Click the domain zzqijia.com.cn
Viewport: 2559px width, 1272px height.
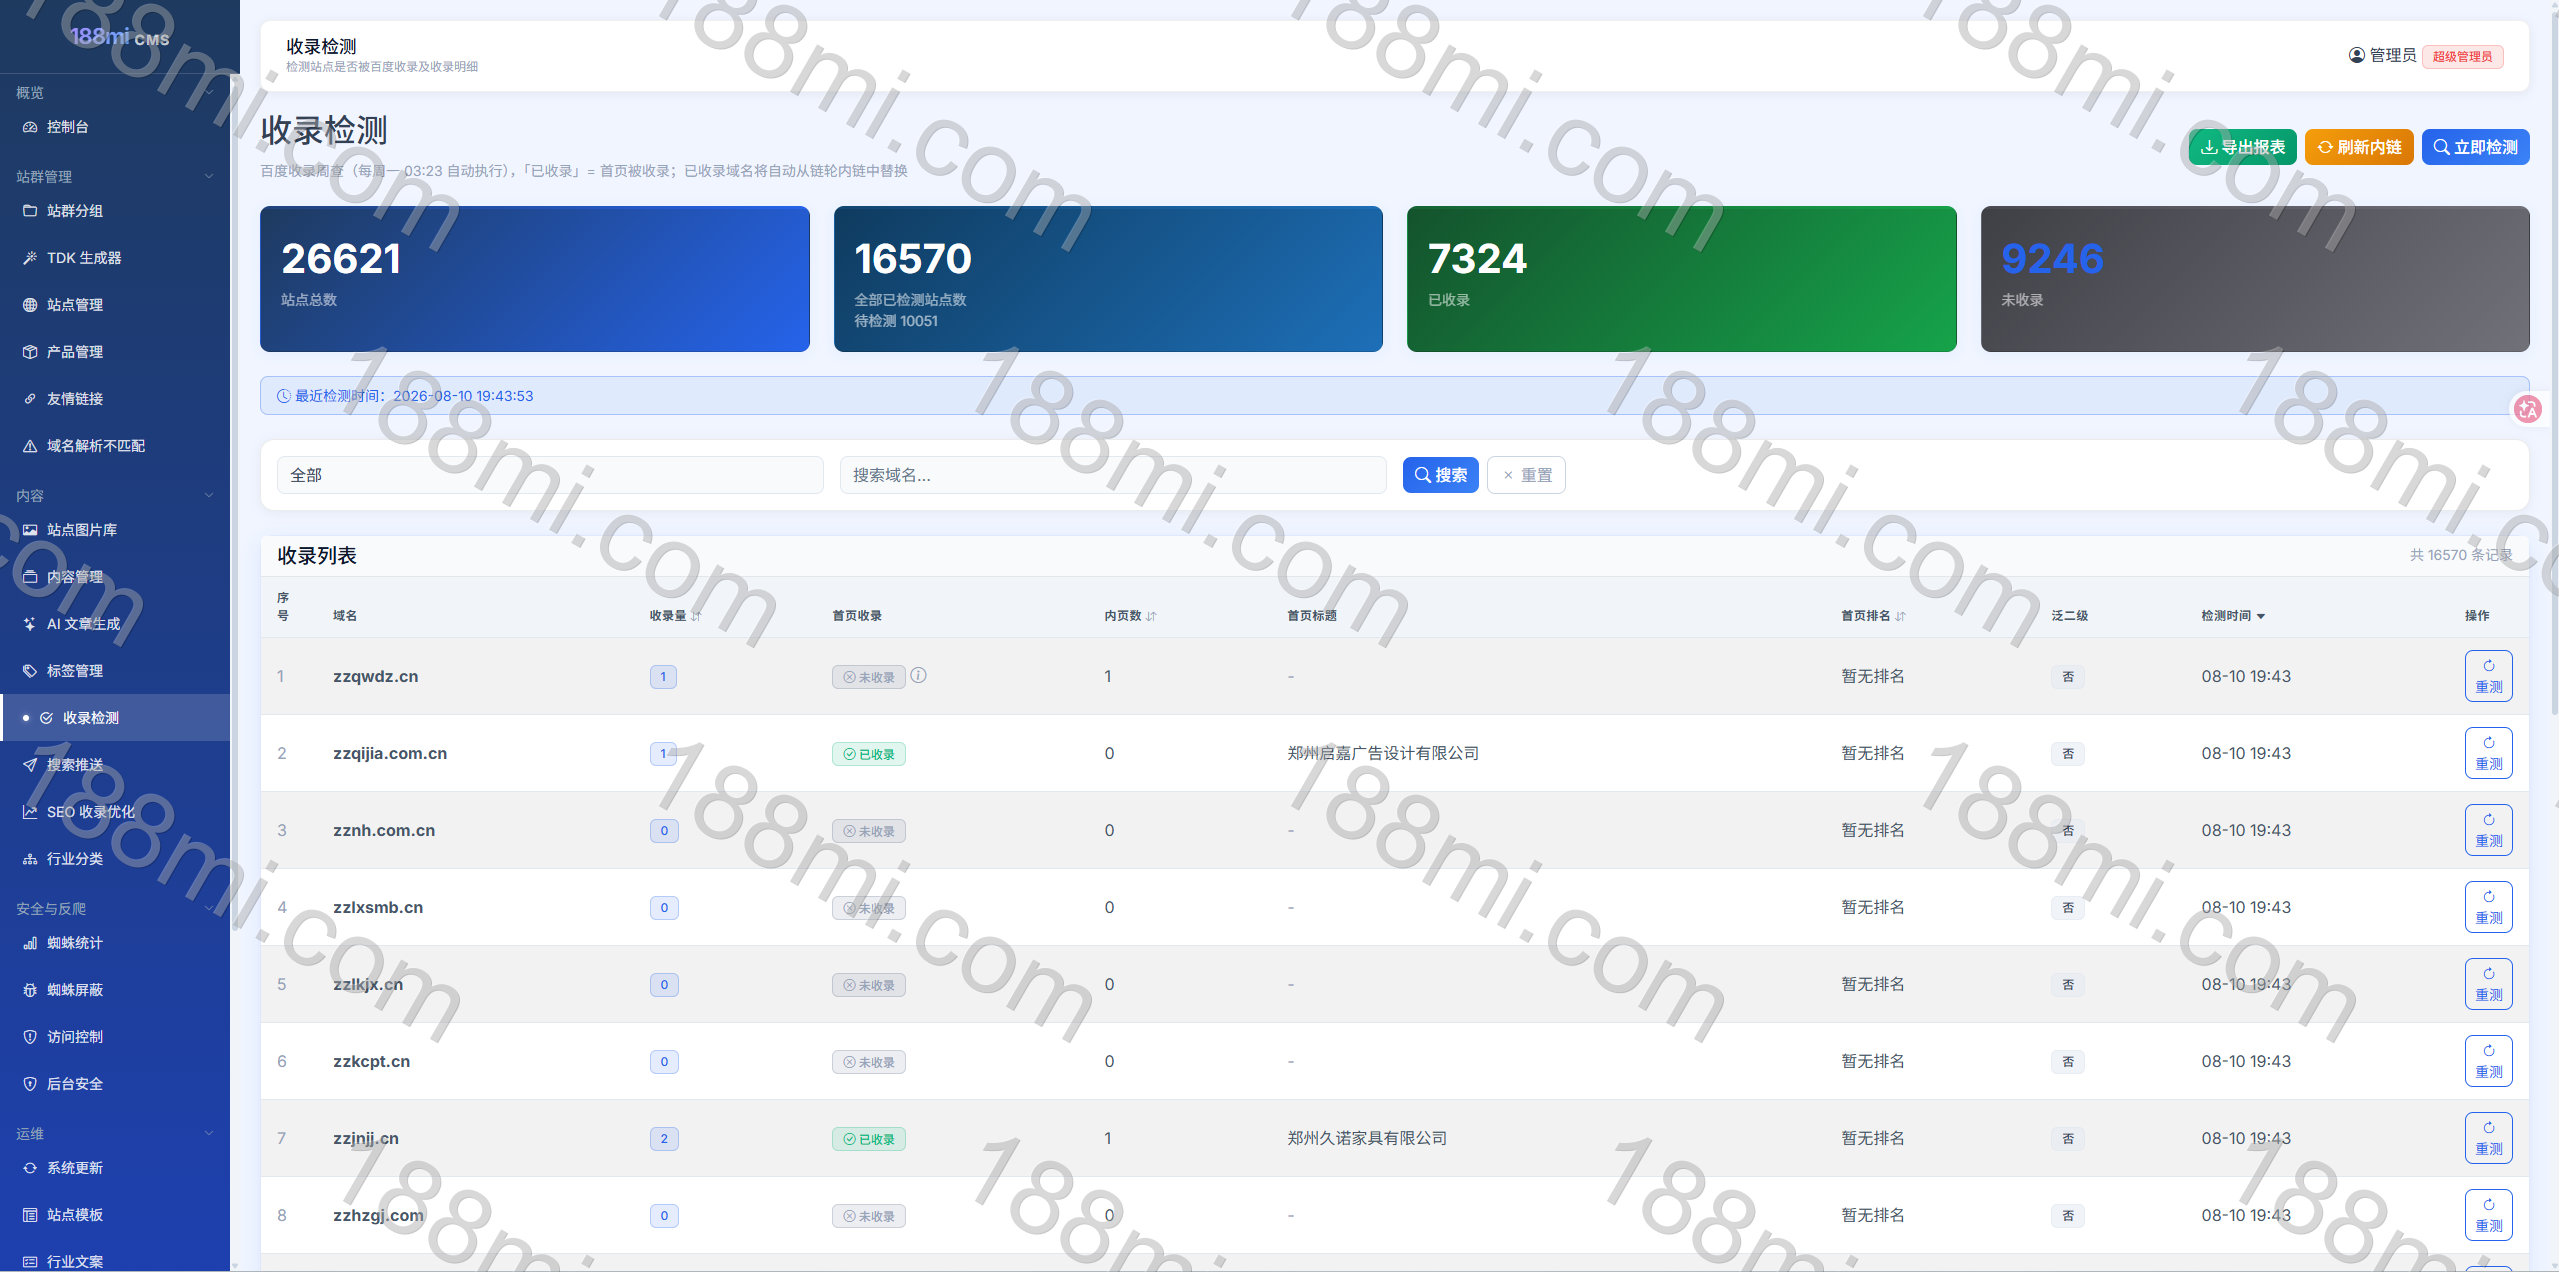(x=390, y=754)
